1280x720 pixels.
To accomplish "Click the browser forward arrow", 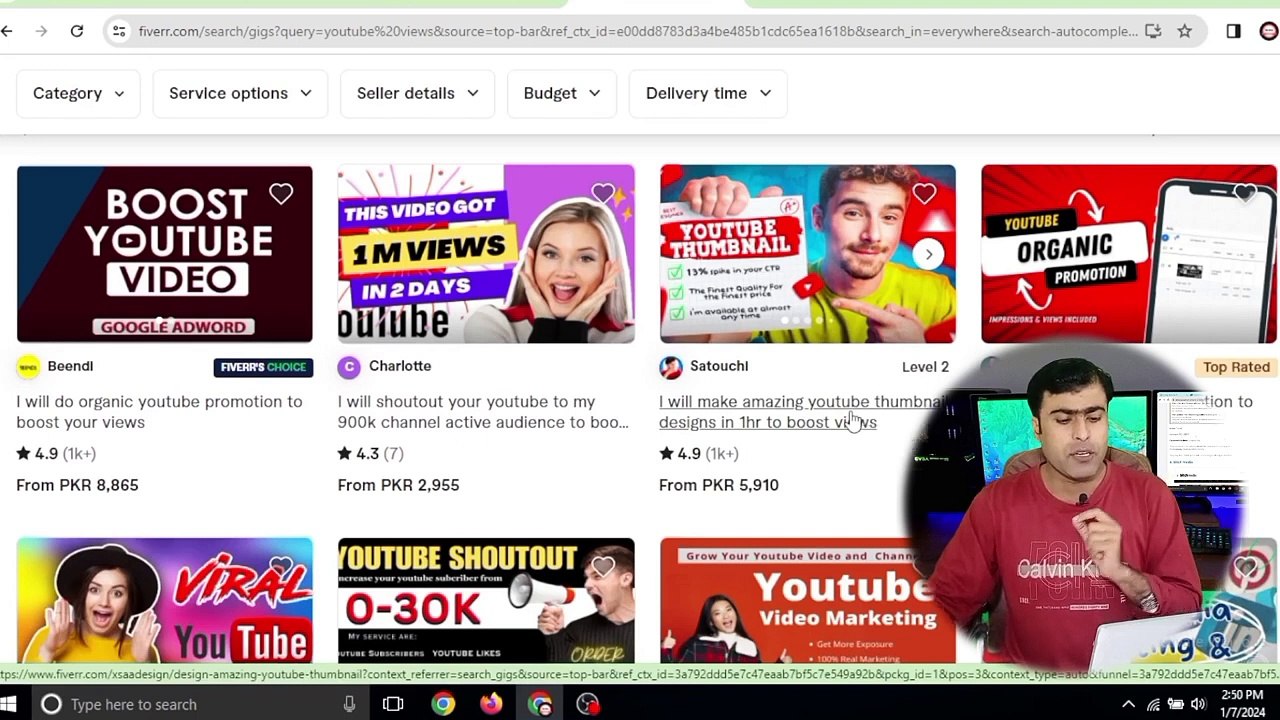I will coord(41,31).
